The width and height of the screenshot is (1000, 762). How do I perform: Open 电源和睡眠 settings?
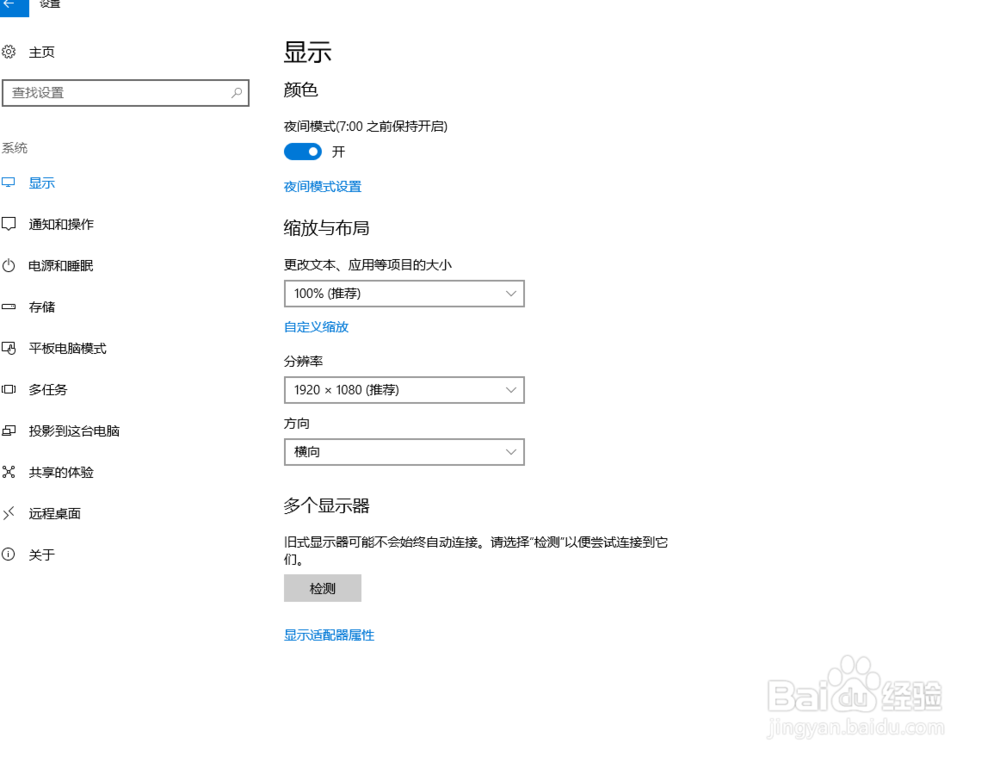60,265
